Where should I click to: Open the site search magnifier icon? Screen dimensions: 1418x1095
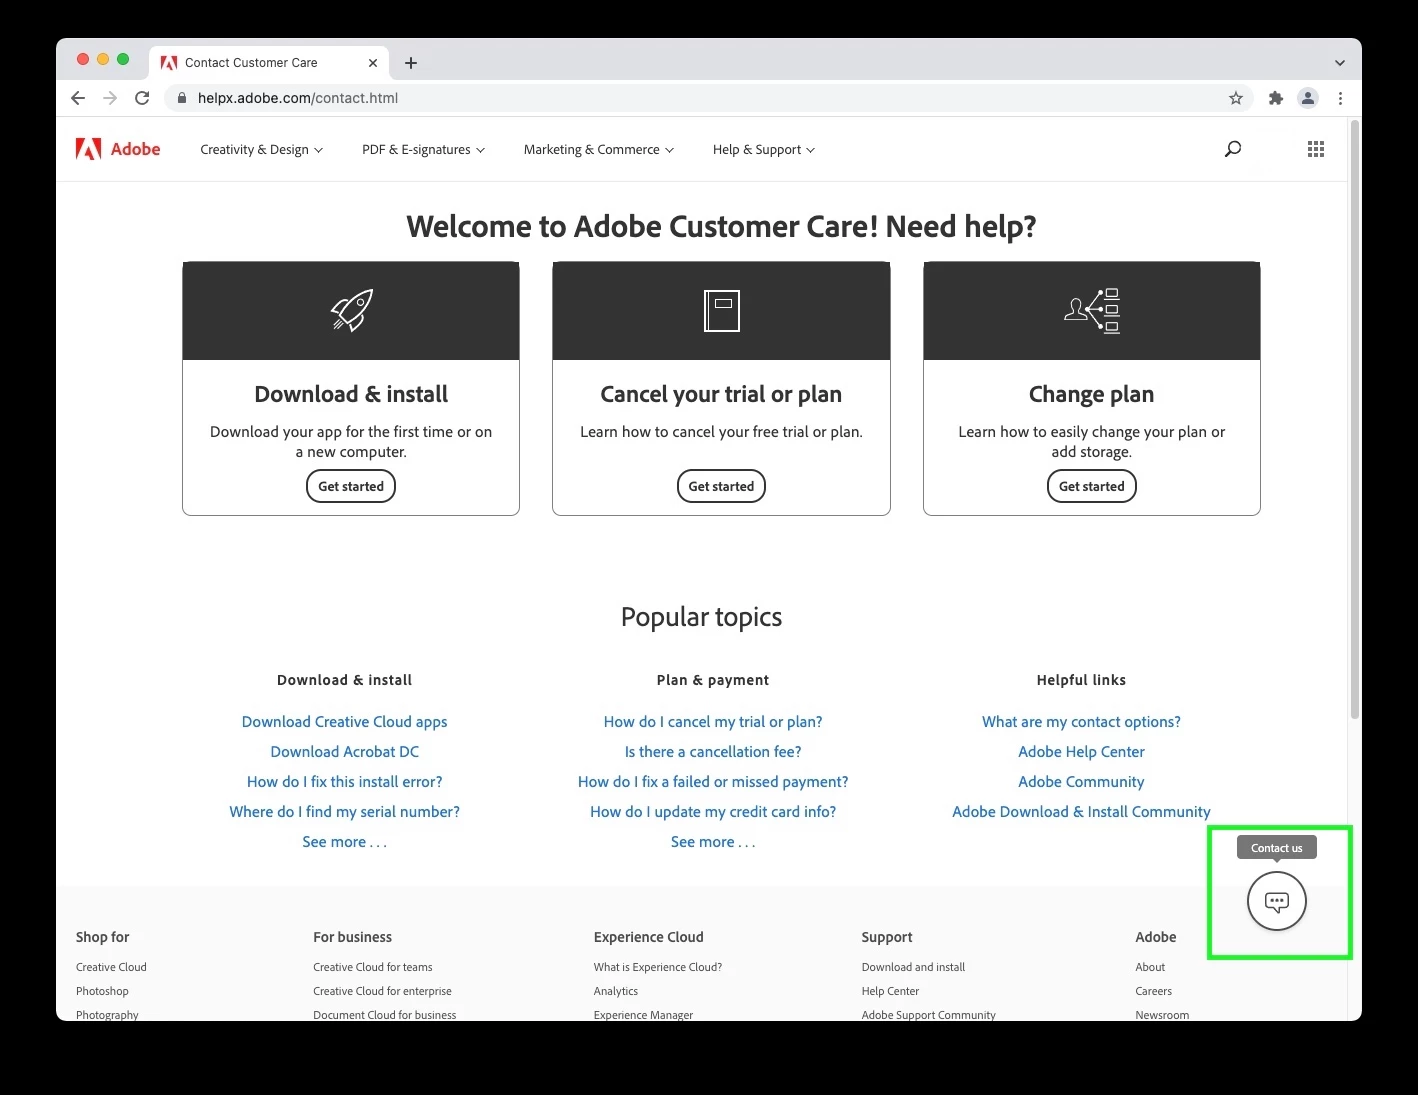click(x=1233, y=149)
